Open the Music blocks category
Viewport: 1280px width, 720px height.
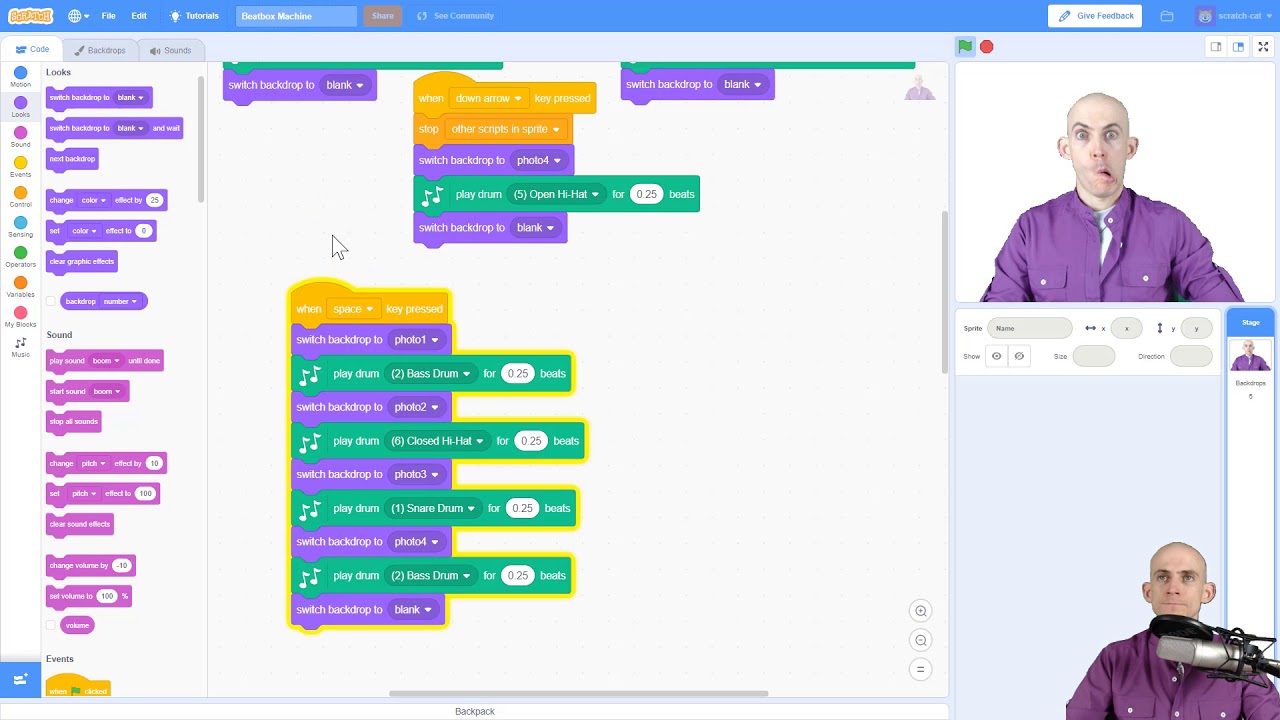20,347
